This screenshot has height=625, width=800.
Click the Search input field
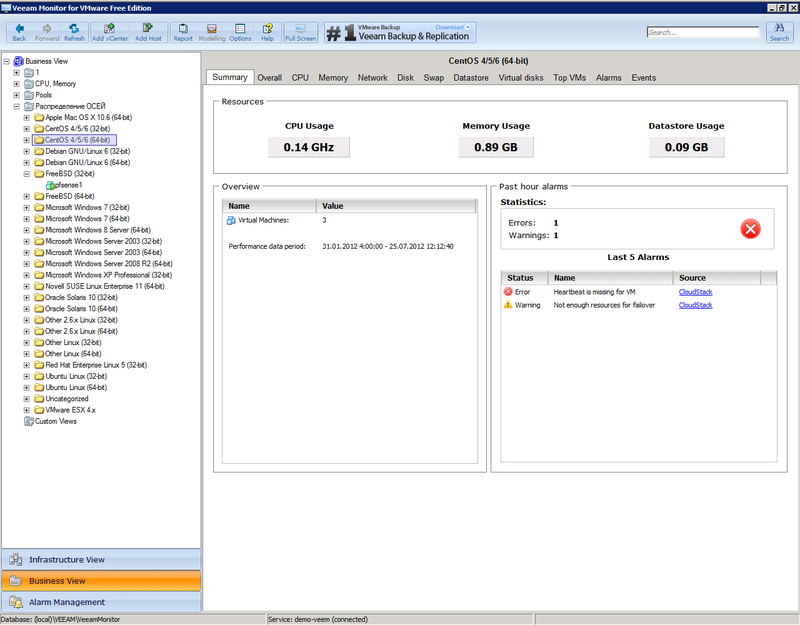pyautogui.click(x=703, y=32)
